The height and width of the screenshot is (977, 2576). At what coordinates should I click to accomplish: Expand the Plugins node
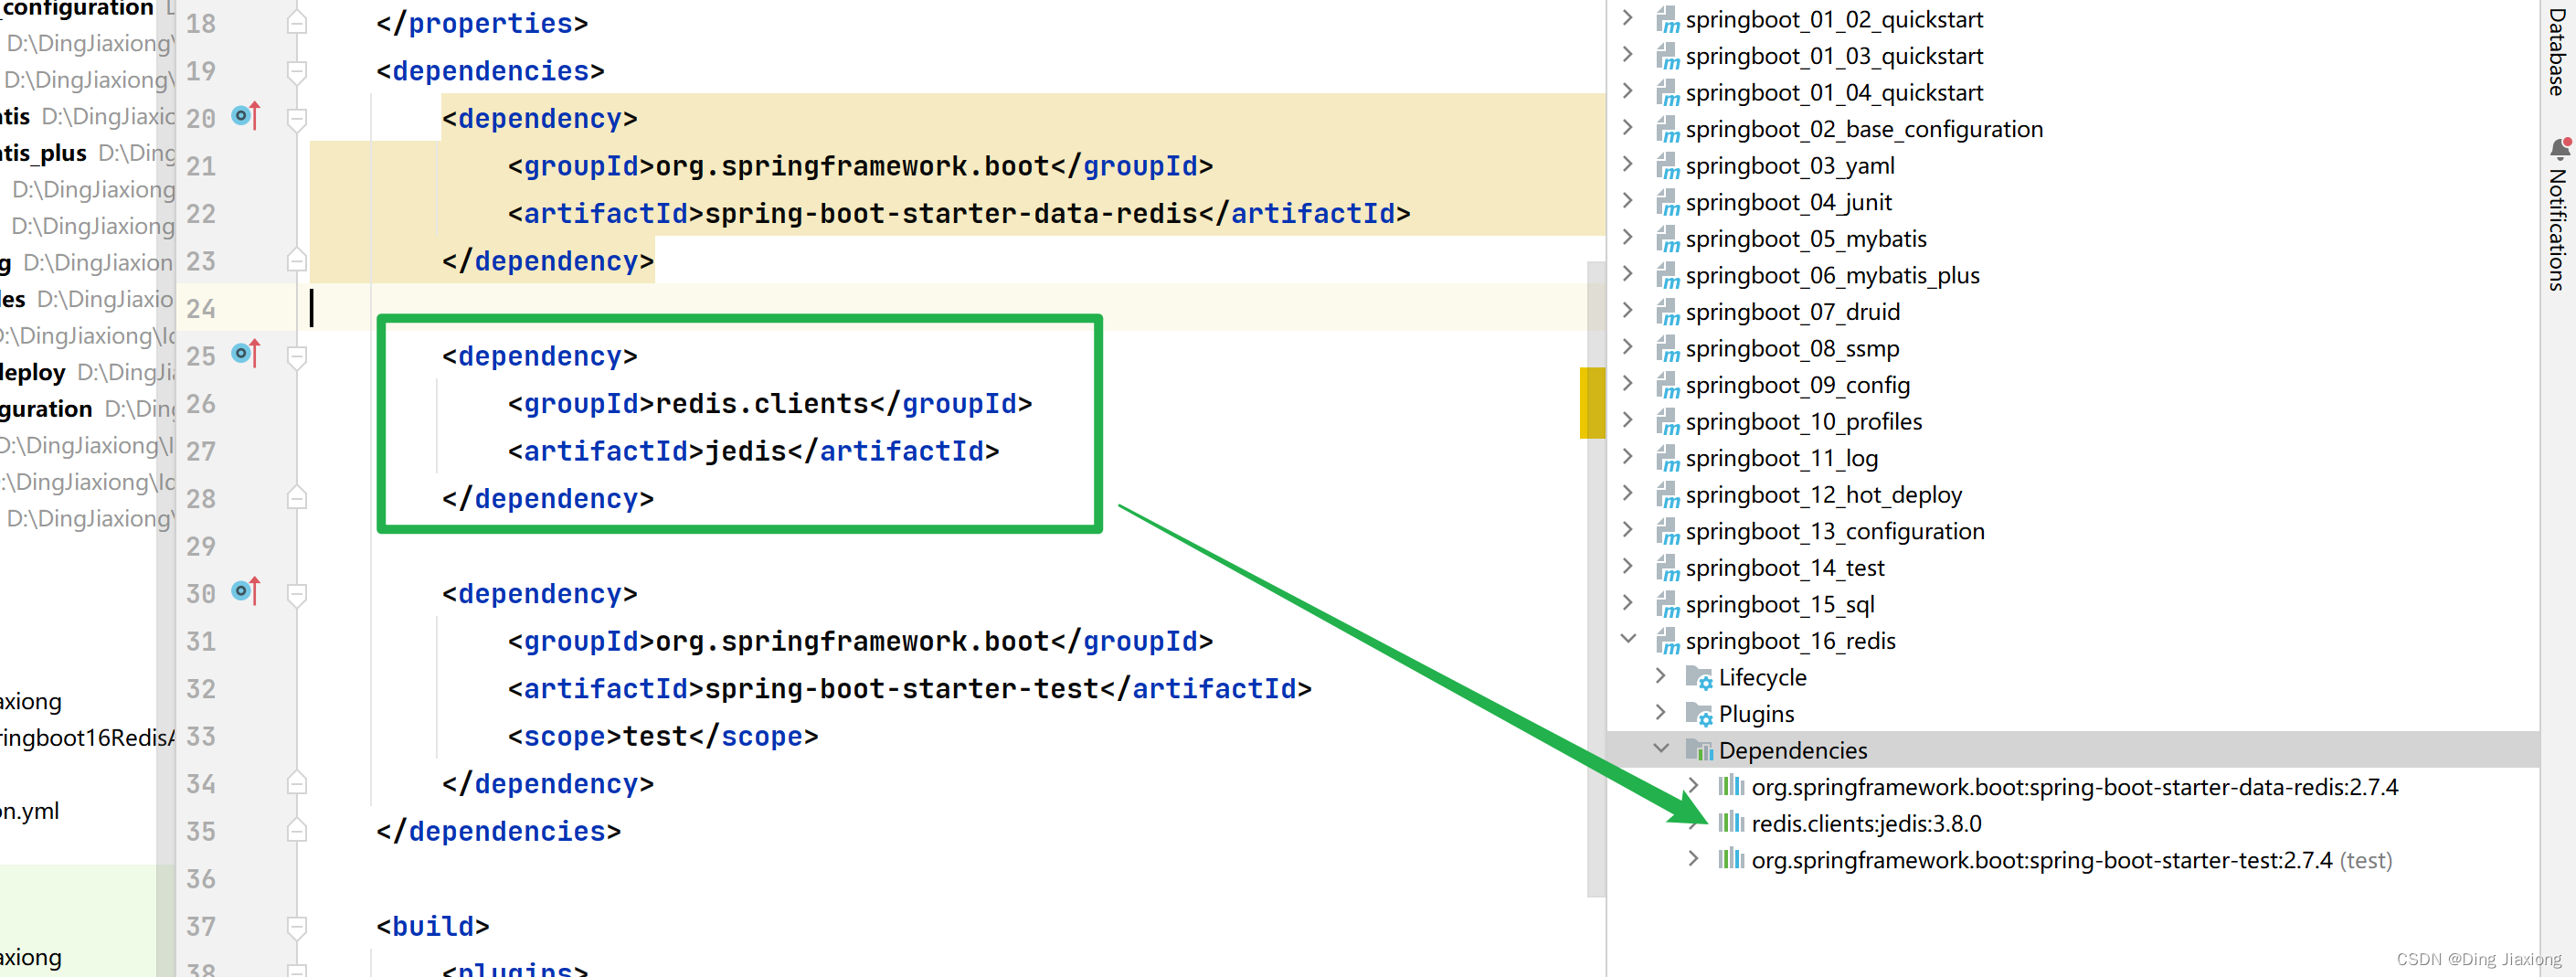click(x=1661, y=713)
